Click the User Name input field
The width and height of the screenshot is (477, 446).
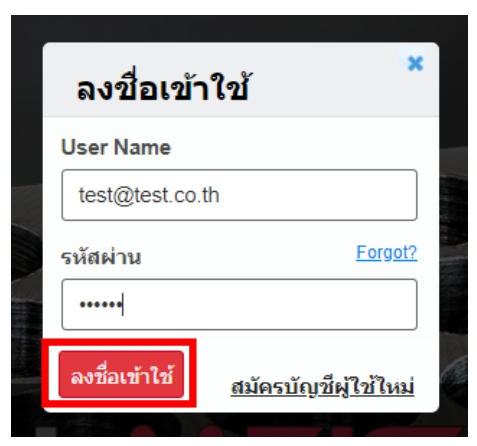(x=239, y=195)
